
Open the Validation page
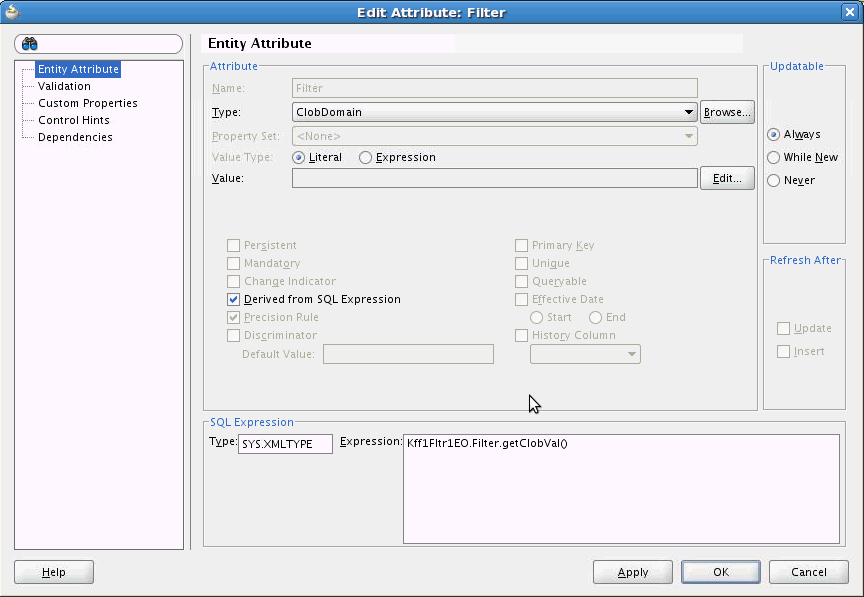[64, 86]
